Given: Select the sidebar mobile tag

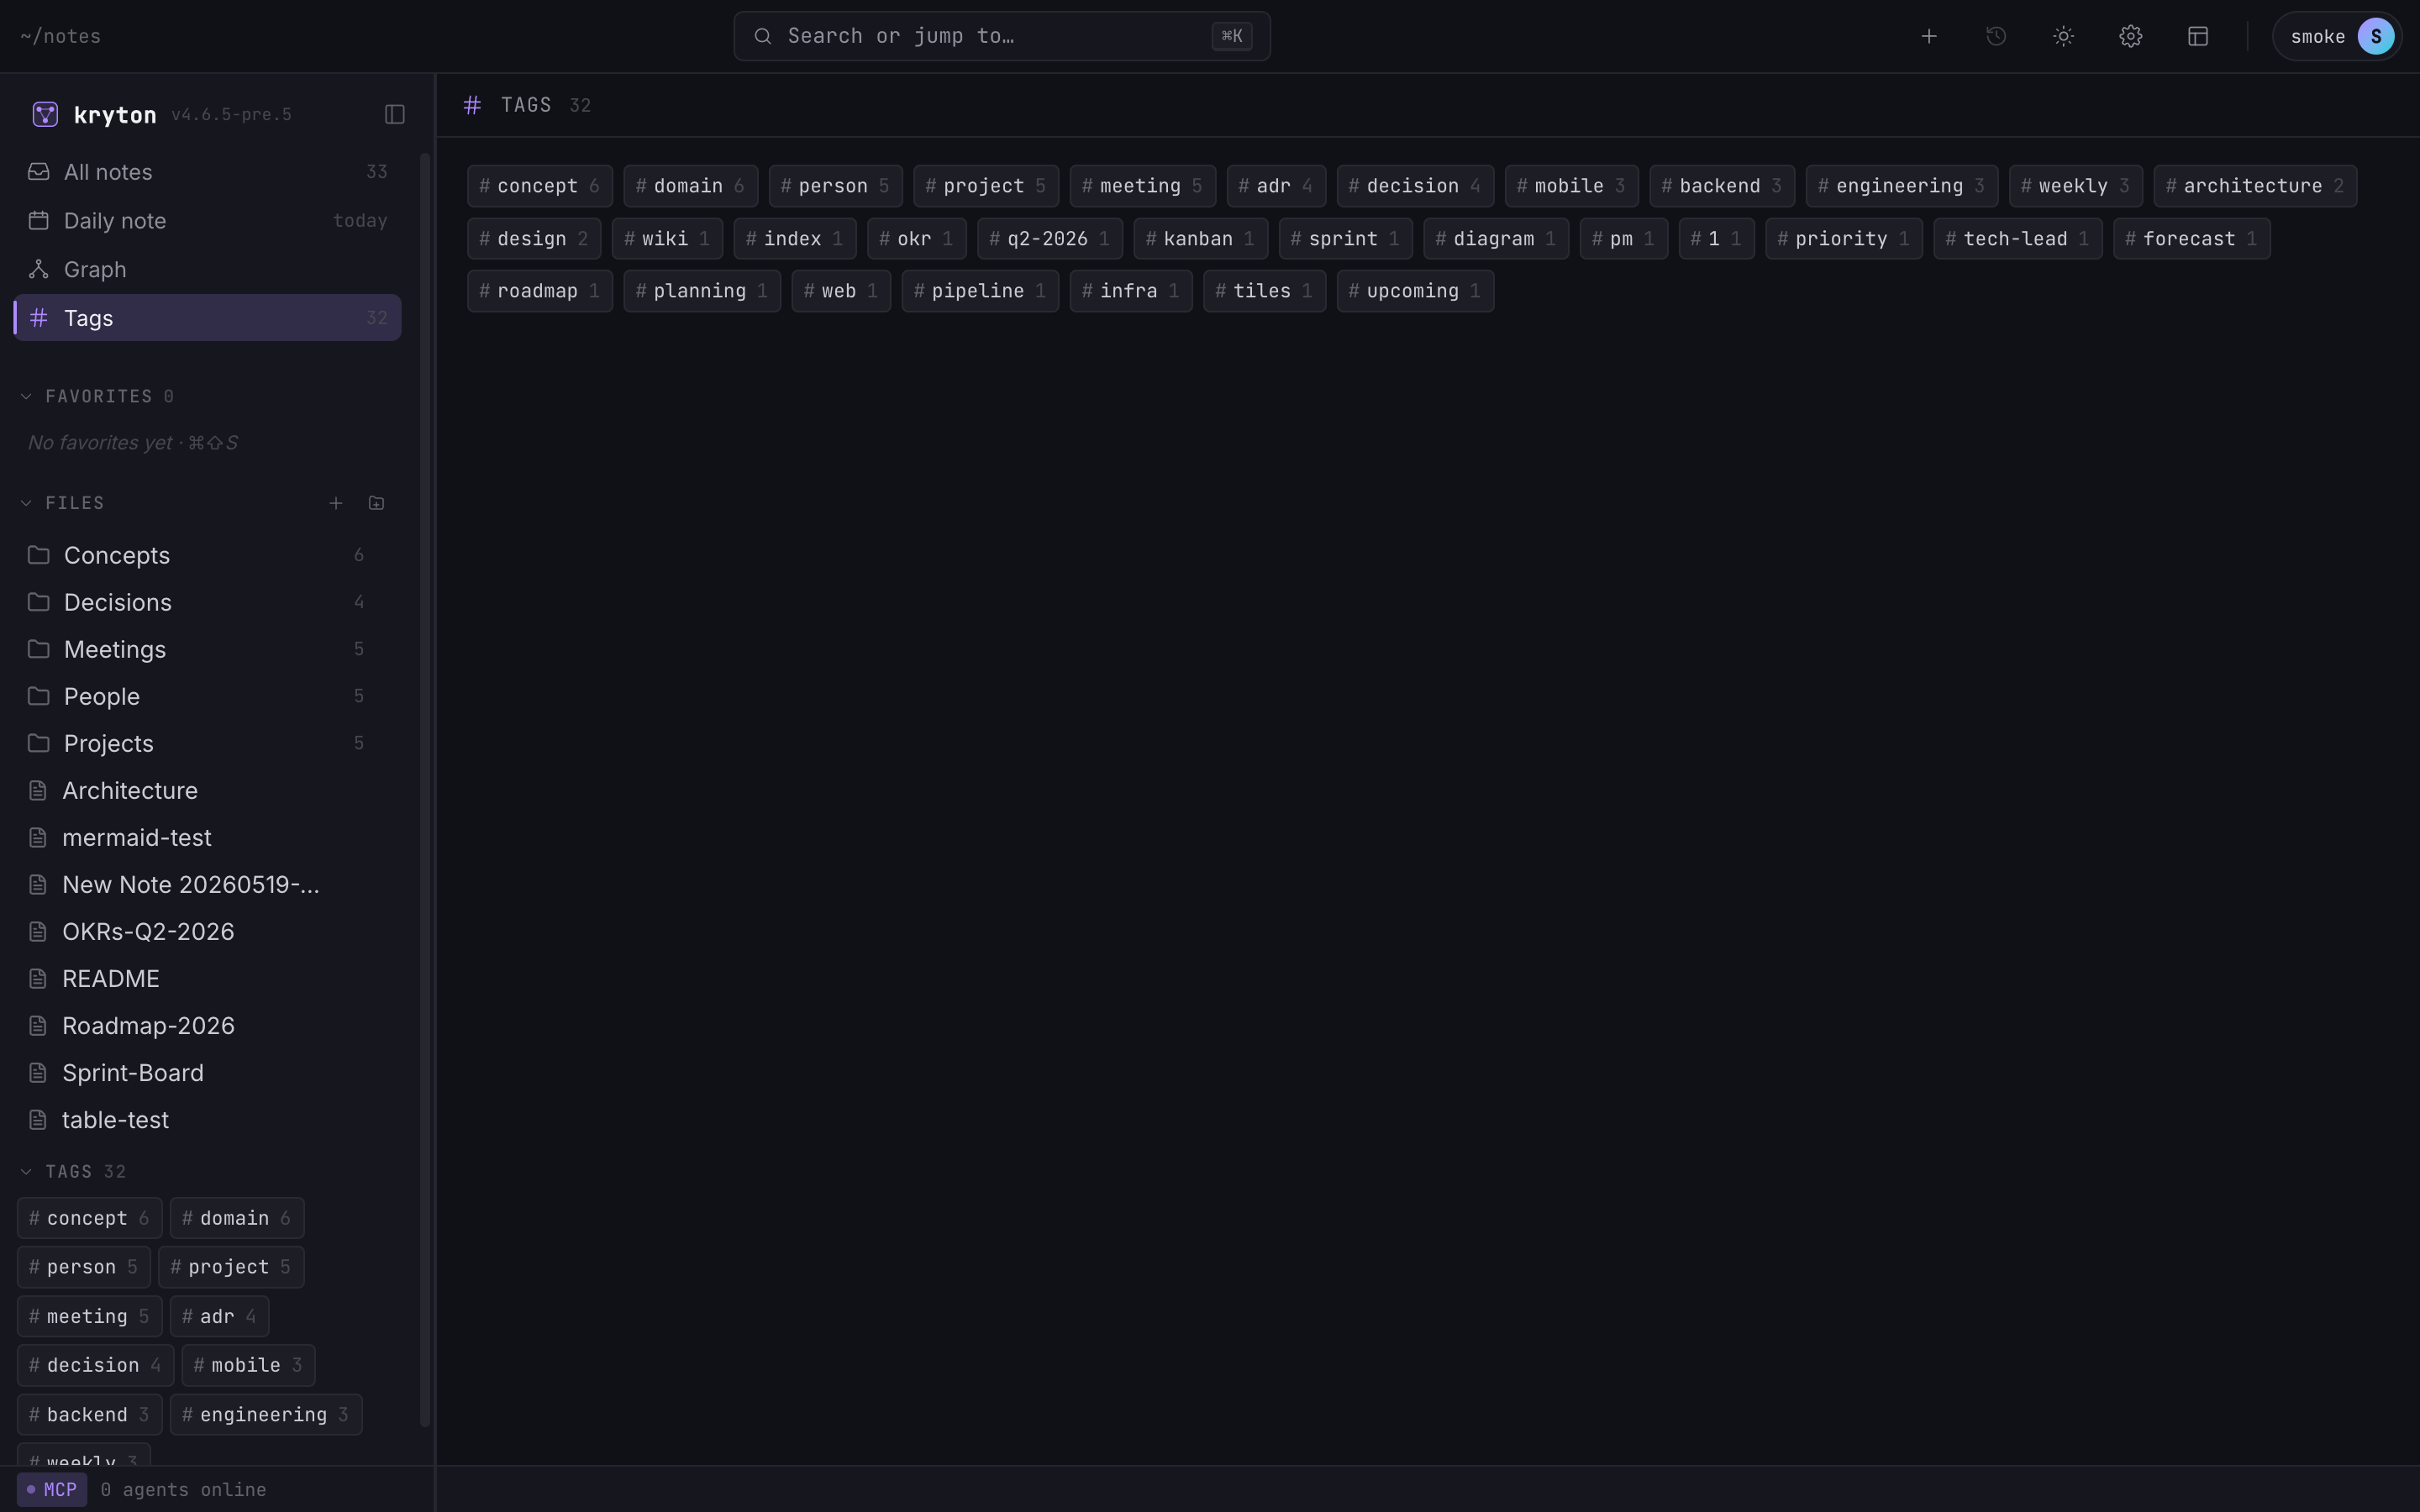Looking at the screenshot, I should point(248,1365).
